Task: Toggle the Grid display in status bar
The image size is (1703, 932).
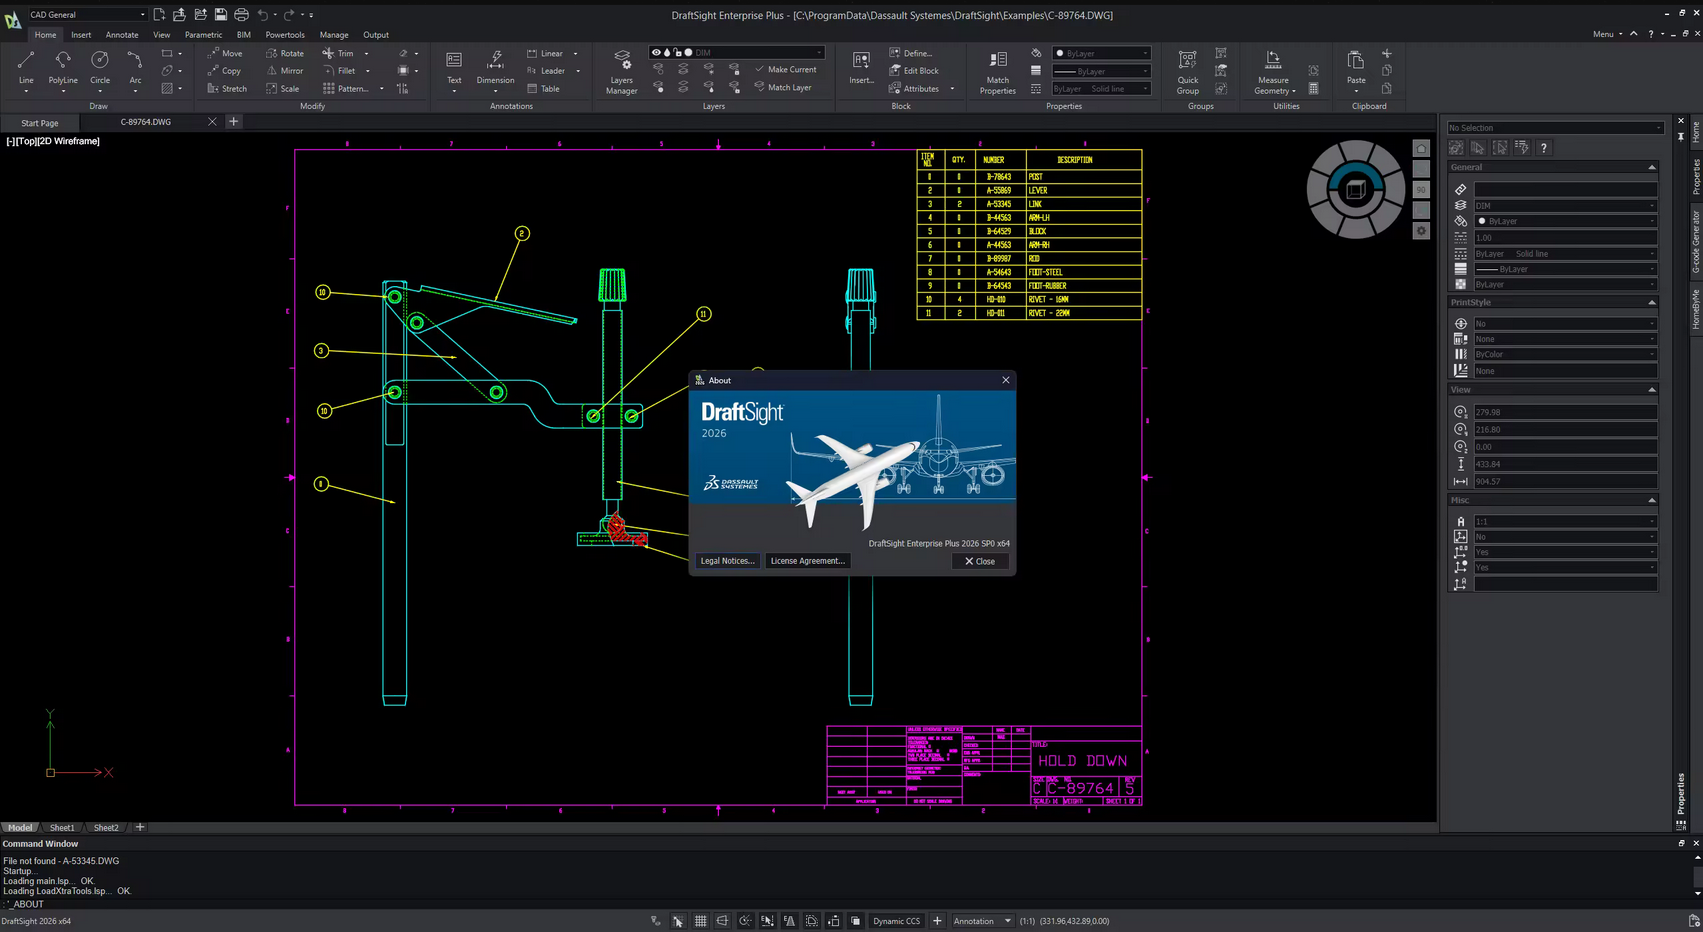Action: 700,921
